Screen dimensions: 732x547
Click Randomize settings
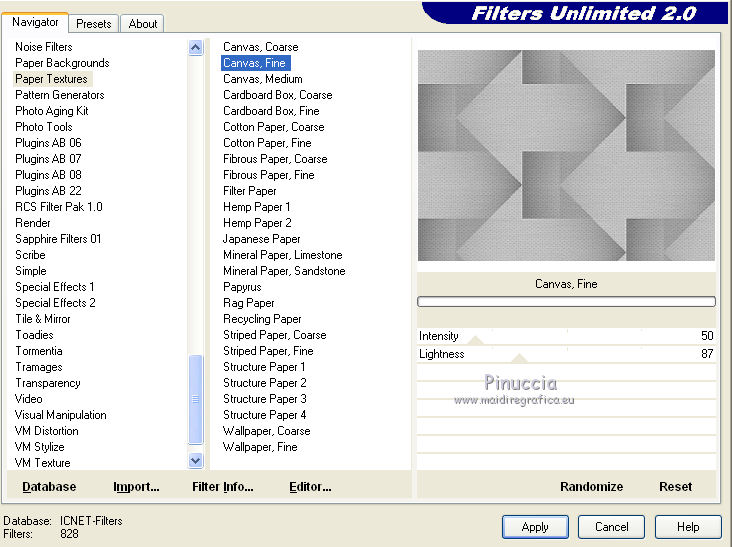(591, 486)
